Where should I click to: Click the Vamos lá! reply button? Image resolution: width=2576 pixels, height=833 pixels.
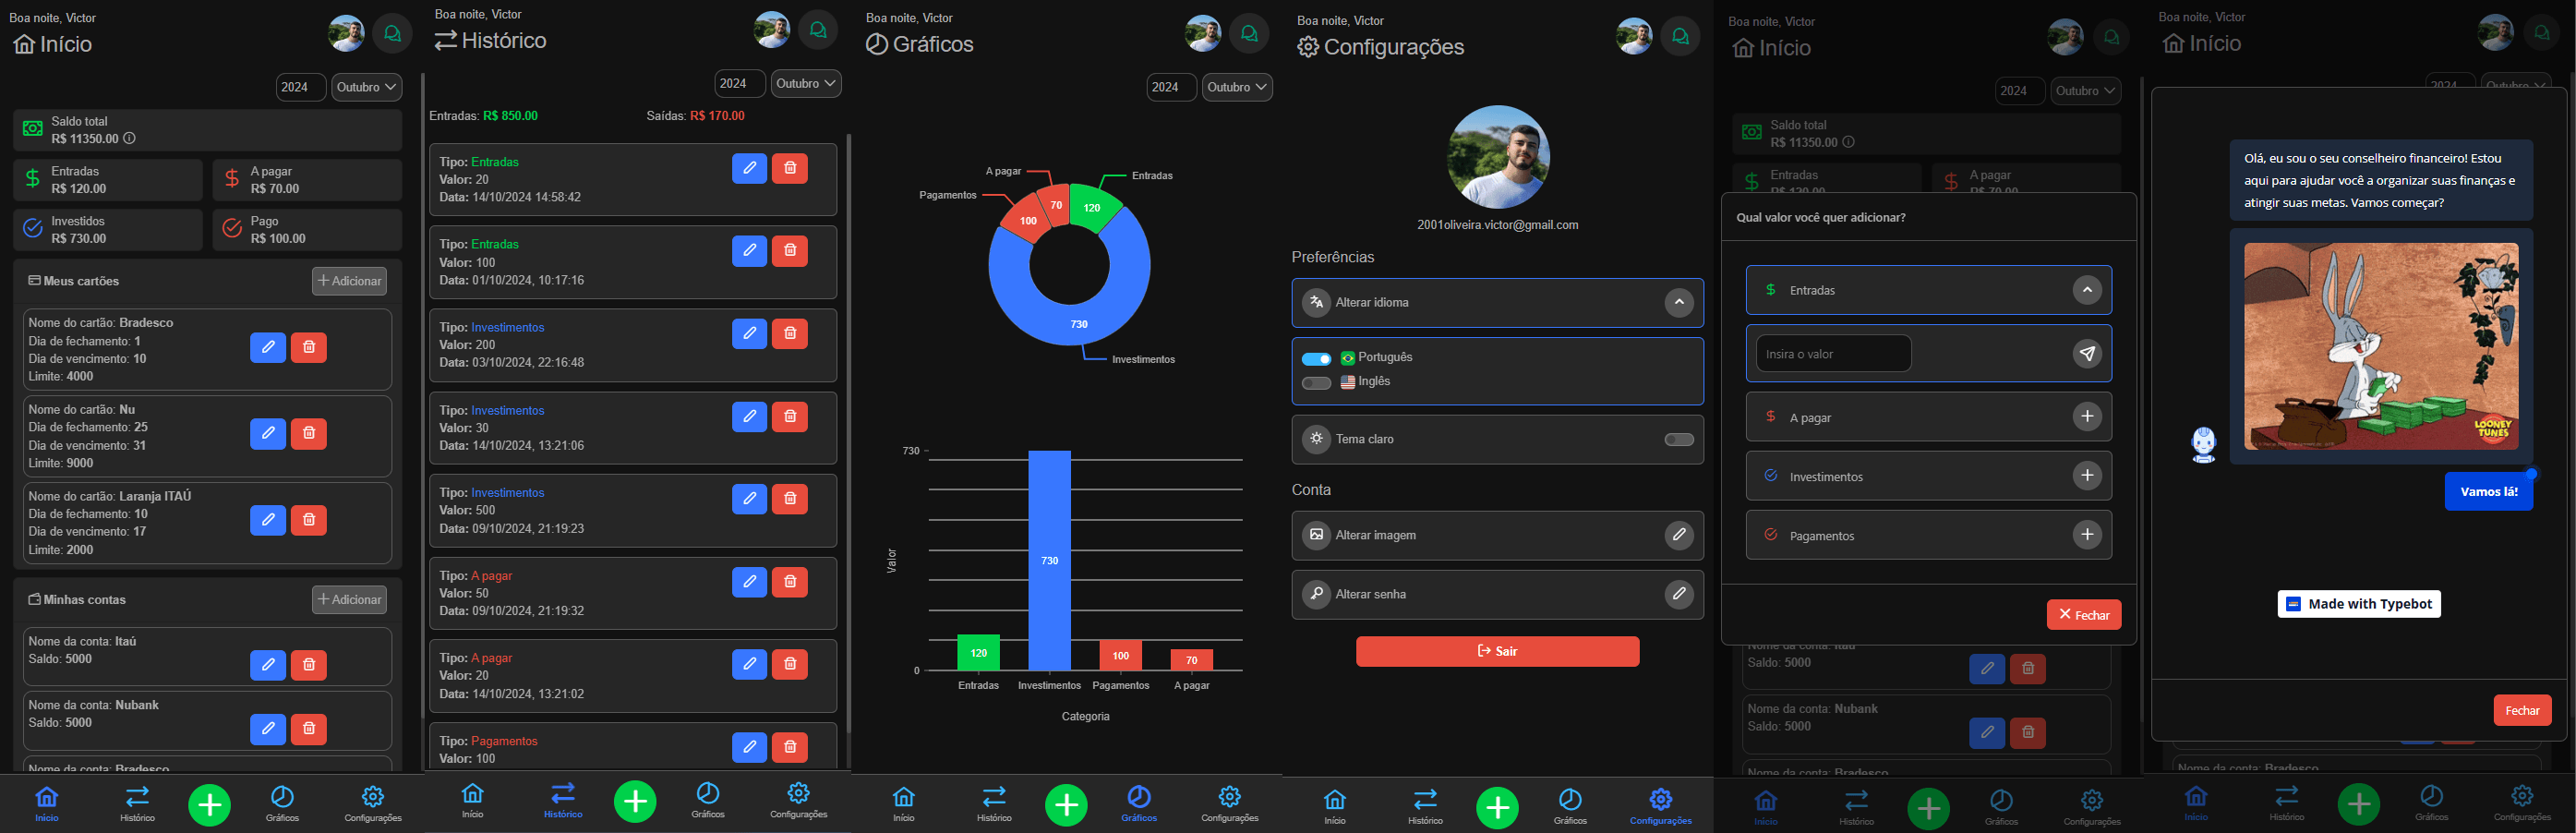click(x=2489, y=491)
